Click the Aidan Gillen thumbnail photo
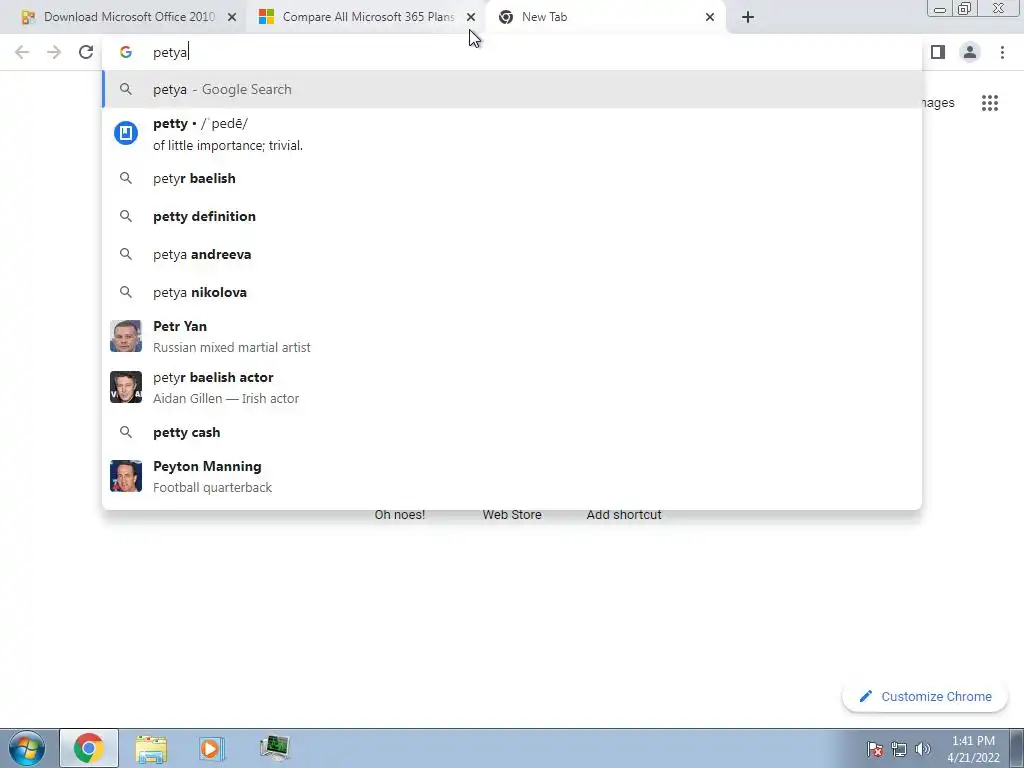This screenshot has height=768, width=1024. 126,387
